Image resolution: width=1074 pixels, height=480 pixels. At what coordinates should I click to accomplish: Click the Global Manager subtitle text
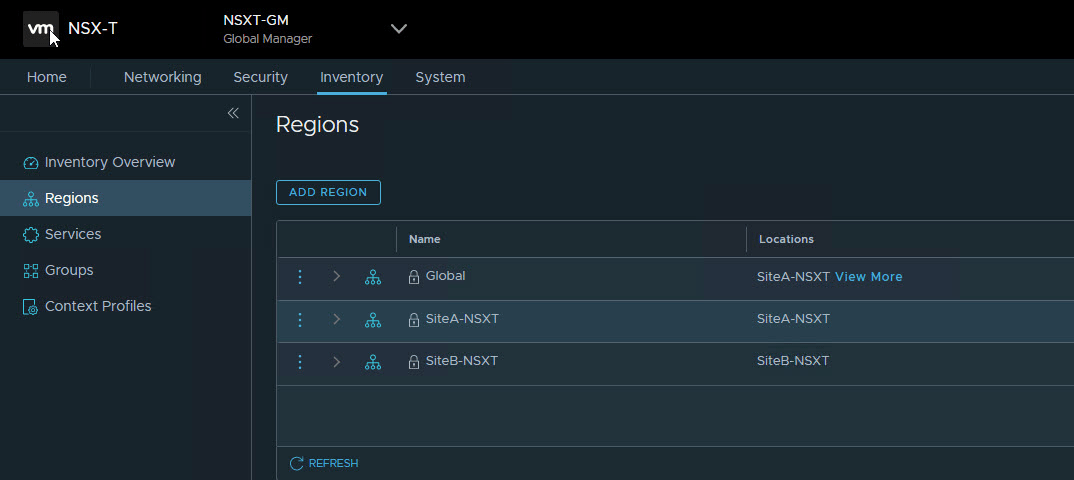pos(268,39)
